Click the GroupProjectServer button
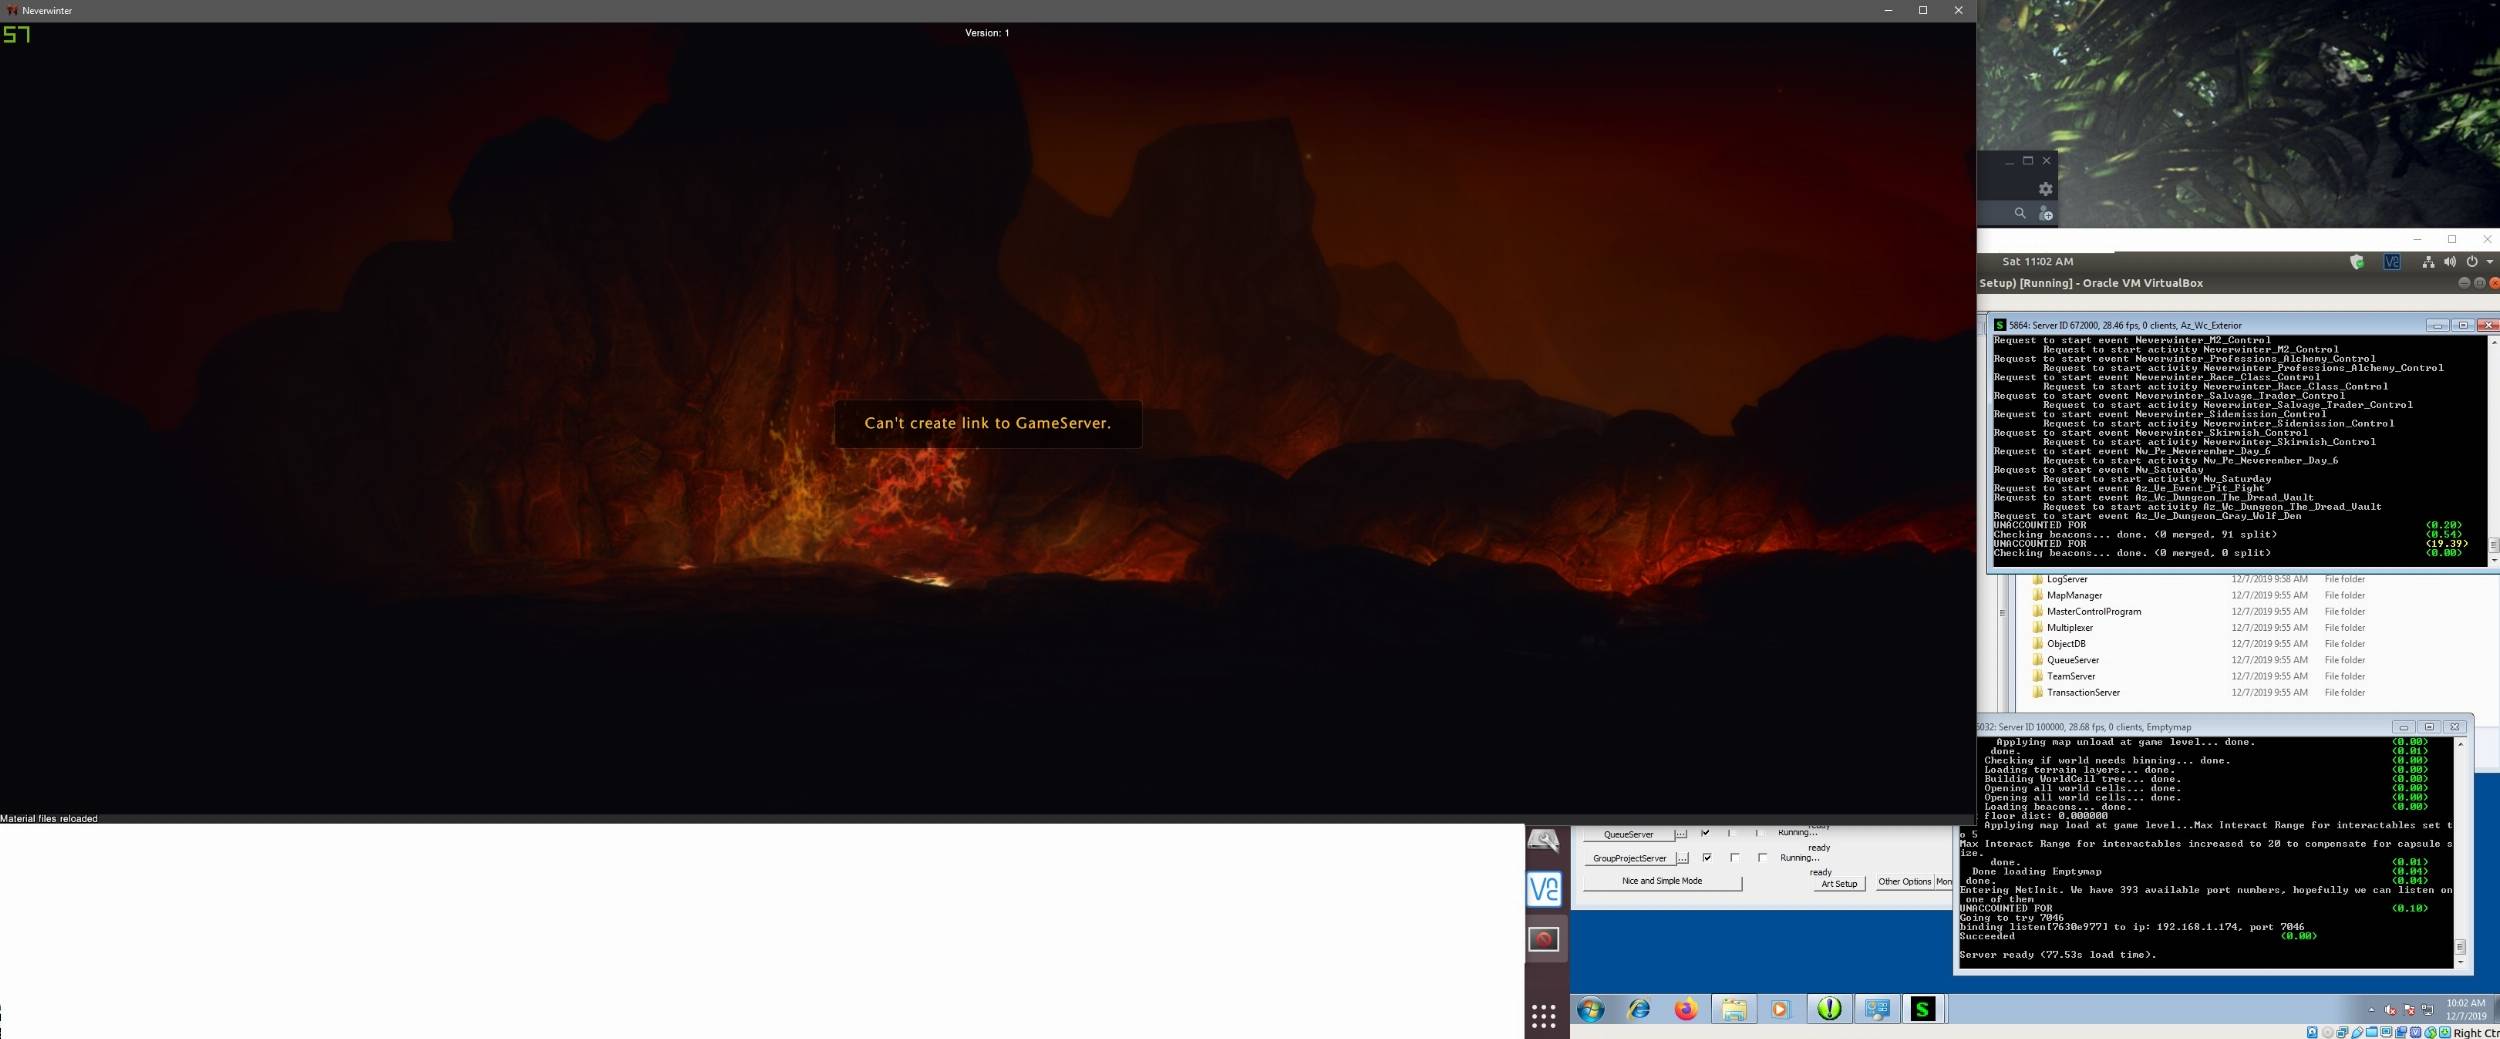The width and height of the screenshot is (2500, 1039). [1629, 858]
